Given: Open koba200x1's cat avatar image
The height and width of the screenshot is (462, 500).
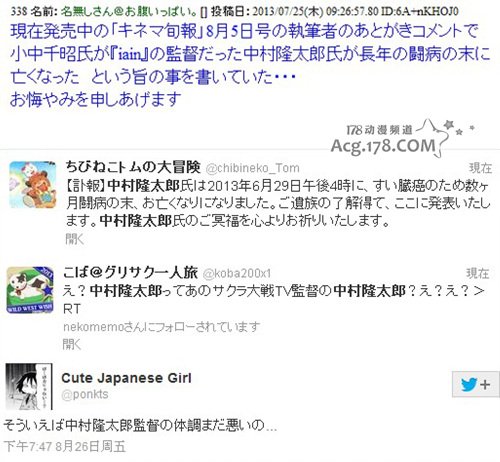Looking at the screenshot, I should pyautogui.click(x=30, y=290).
